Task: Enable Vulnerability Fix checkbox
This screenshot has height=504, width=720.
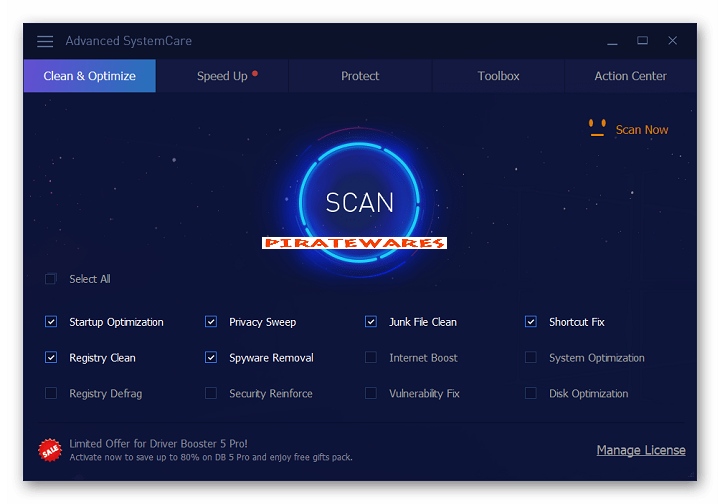Action: pyautogui.click(x=371, y=393)
